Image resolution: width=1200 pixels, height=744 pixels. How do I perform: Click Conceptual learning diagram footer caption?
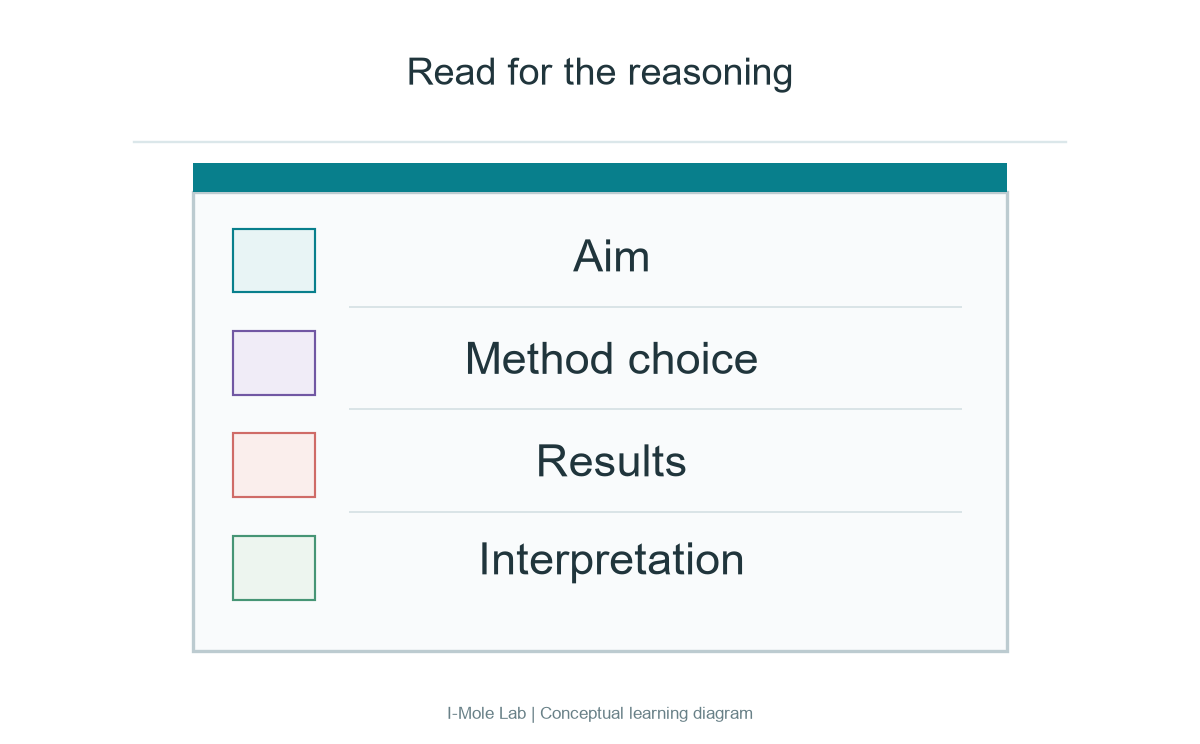point(646,713)
